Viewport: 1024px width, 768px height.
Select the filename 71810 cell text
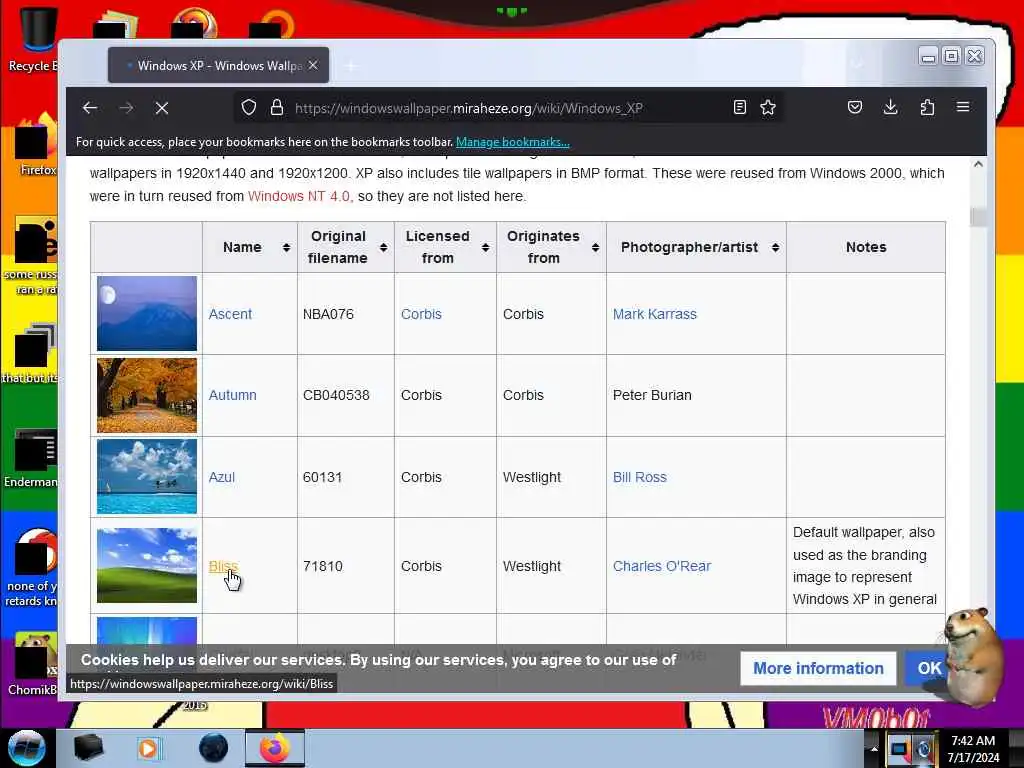click(x=322, y=566)
